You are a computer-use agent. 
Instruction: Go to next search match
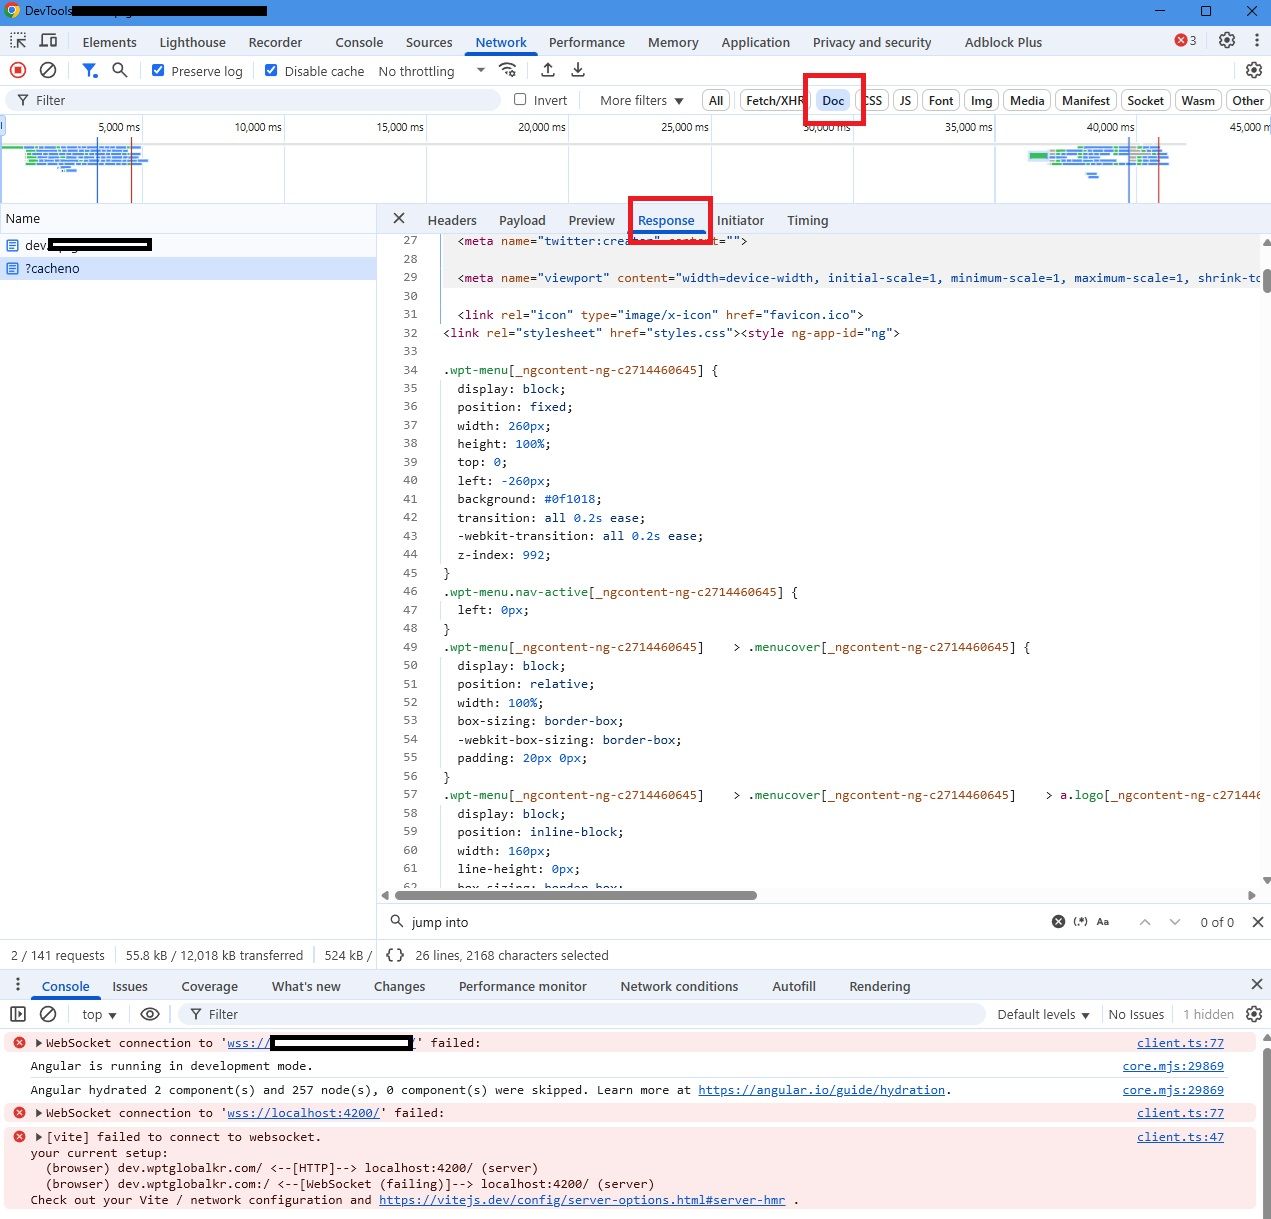(1175, 922)
